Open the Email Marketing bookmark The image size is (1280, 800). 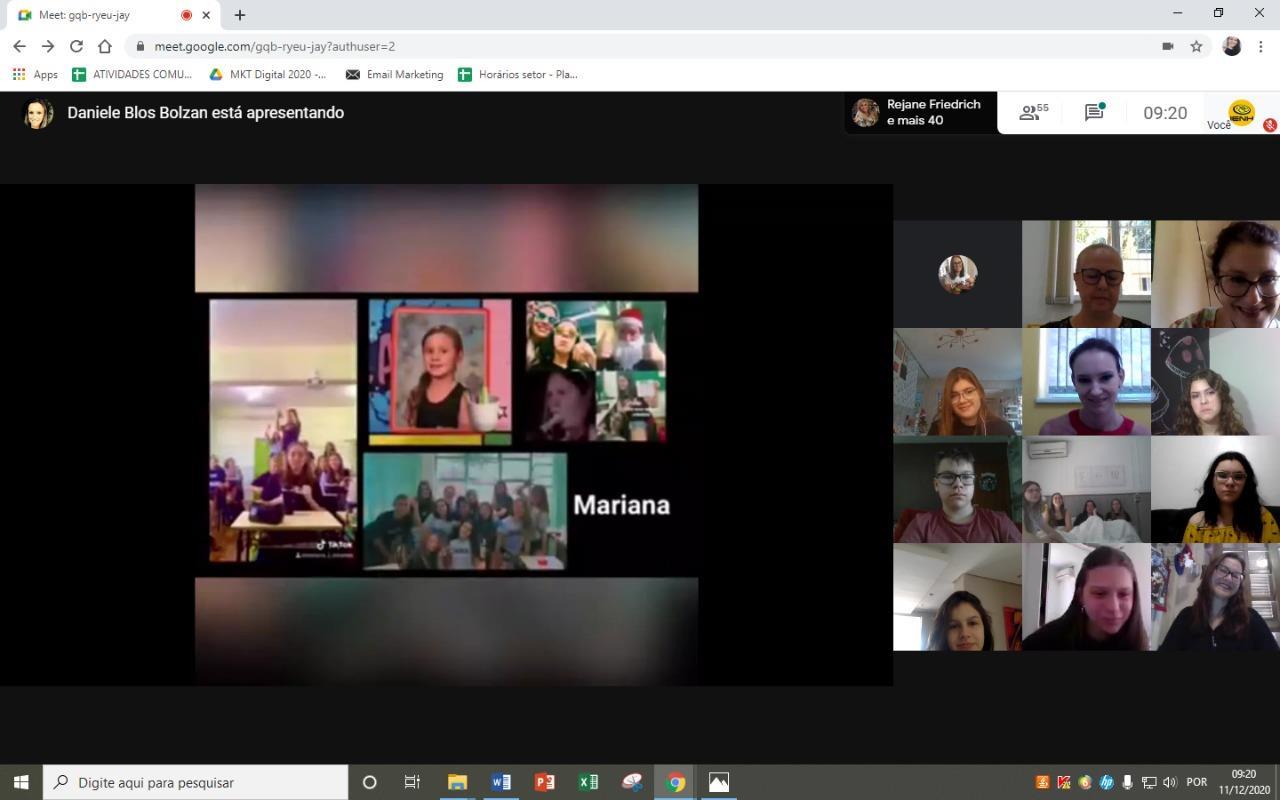pyautogui.click(x=394, y=74)
